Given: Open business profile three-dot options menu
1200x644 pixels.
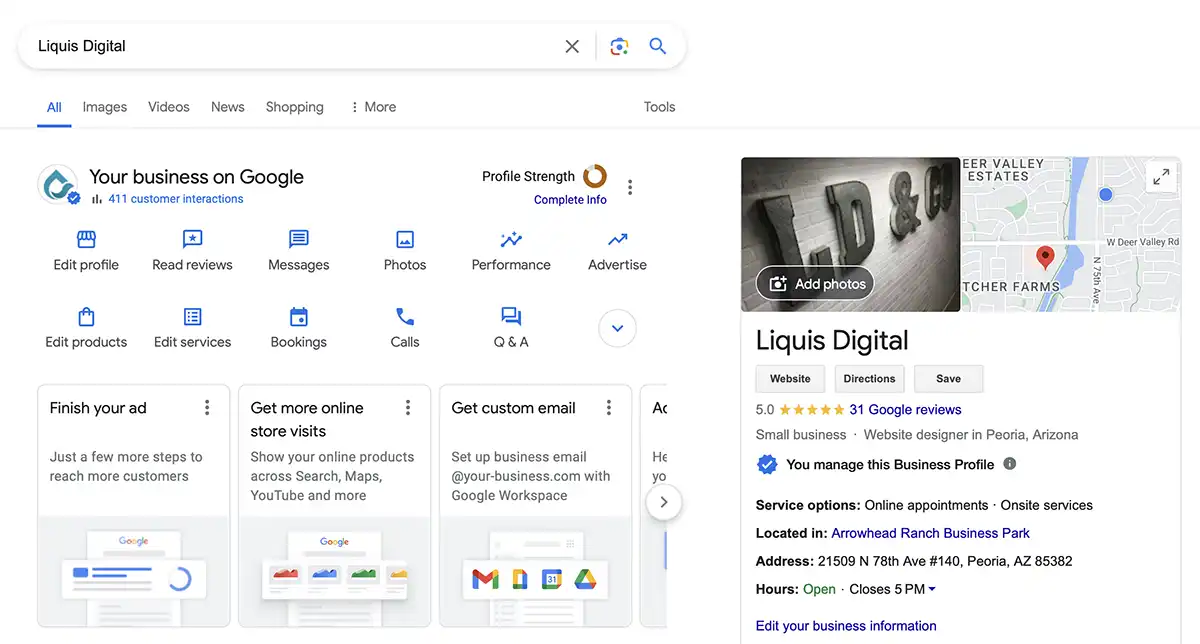Looking at the screenshot, I should point(630,187).
